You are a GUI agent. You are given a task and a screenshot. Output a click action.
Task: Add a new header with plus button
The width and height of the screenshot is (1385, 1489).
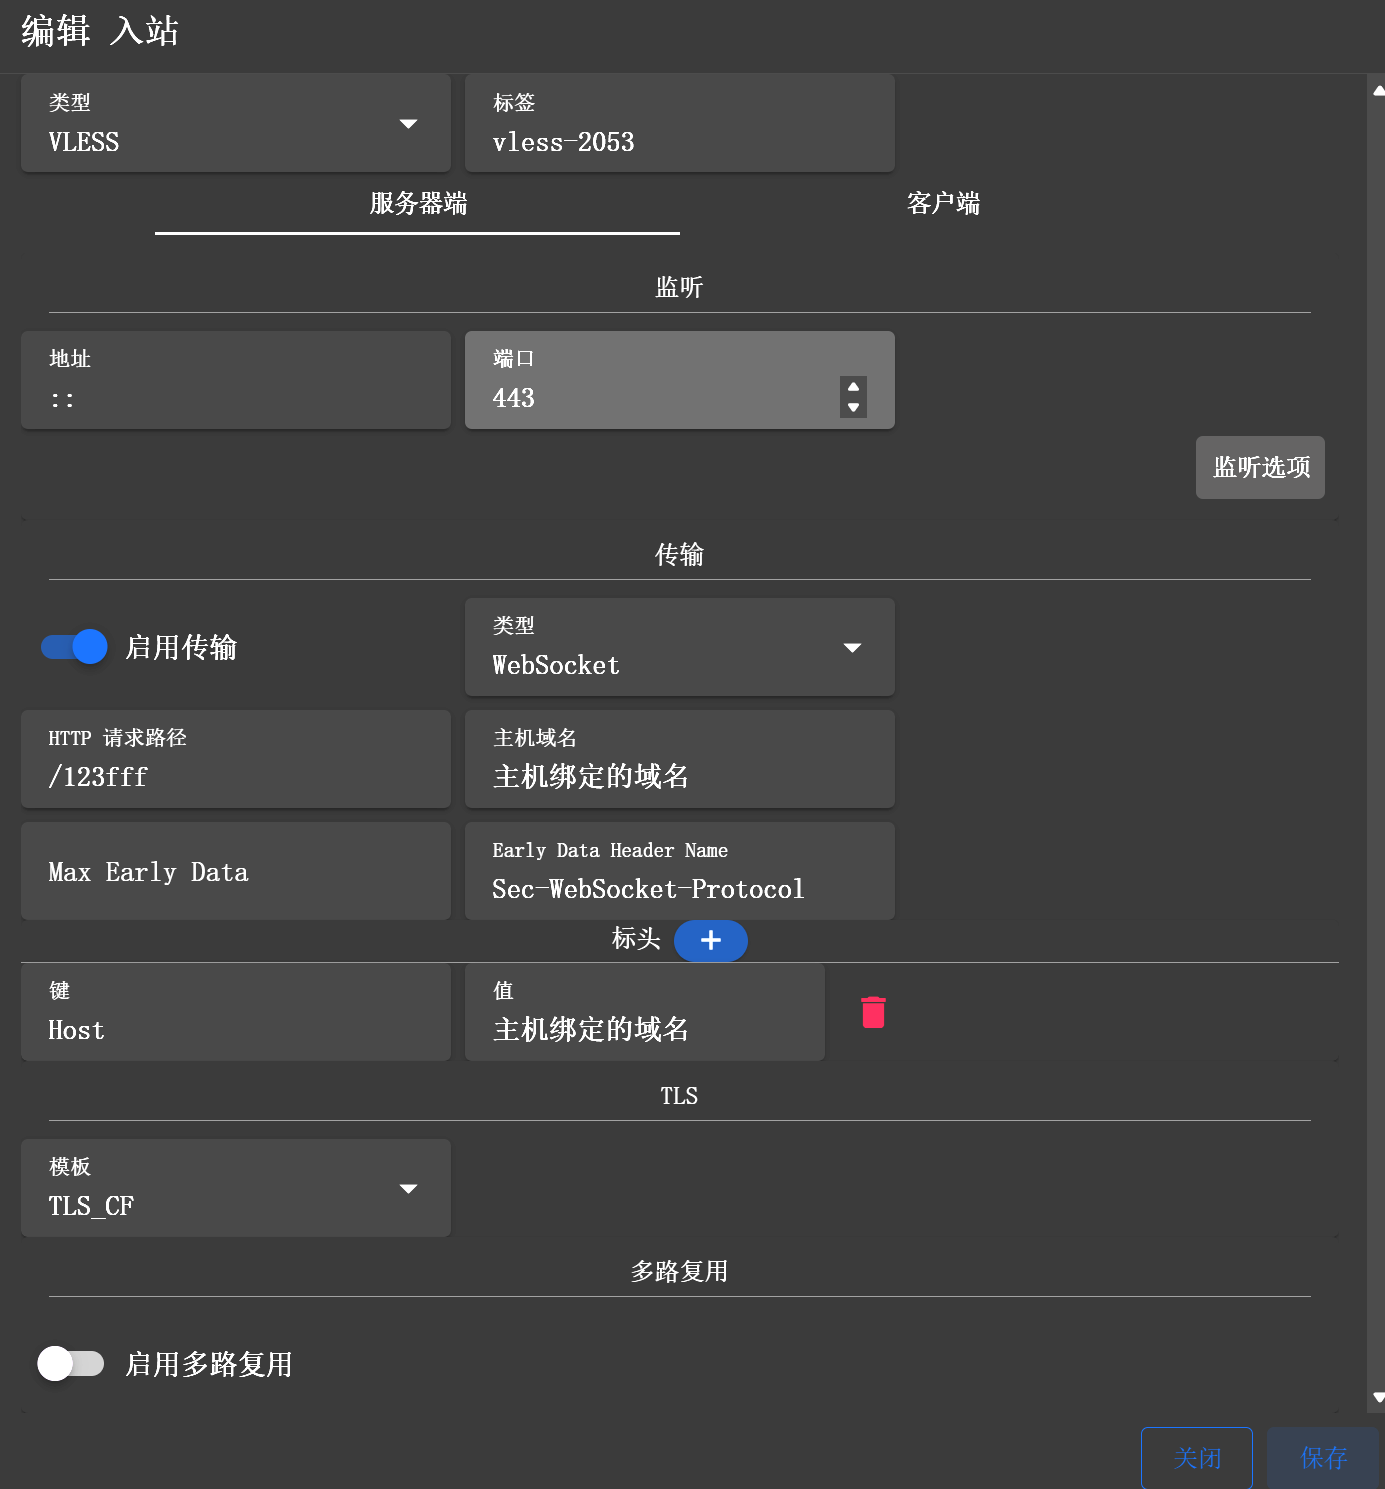710,940
